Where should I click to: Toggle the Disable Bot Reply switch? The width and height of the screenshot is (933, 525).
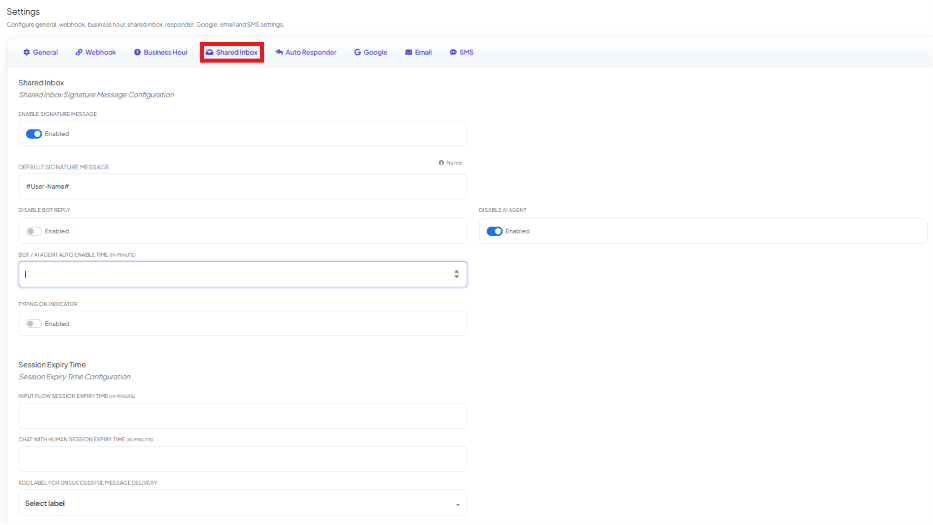coord(34,231)
